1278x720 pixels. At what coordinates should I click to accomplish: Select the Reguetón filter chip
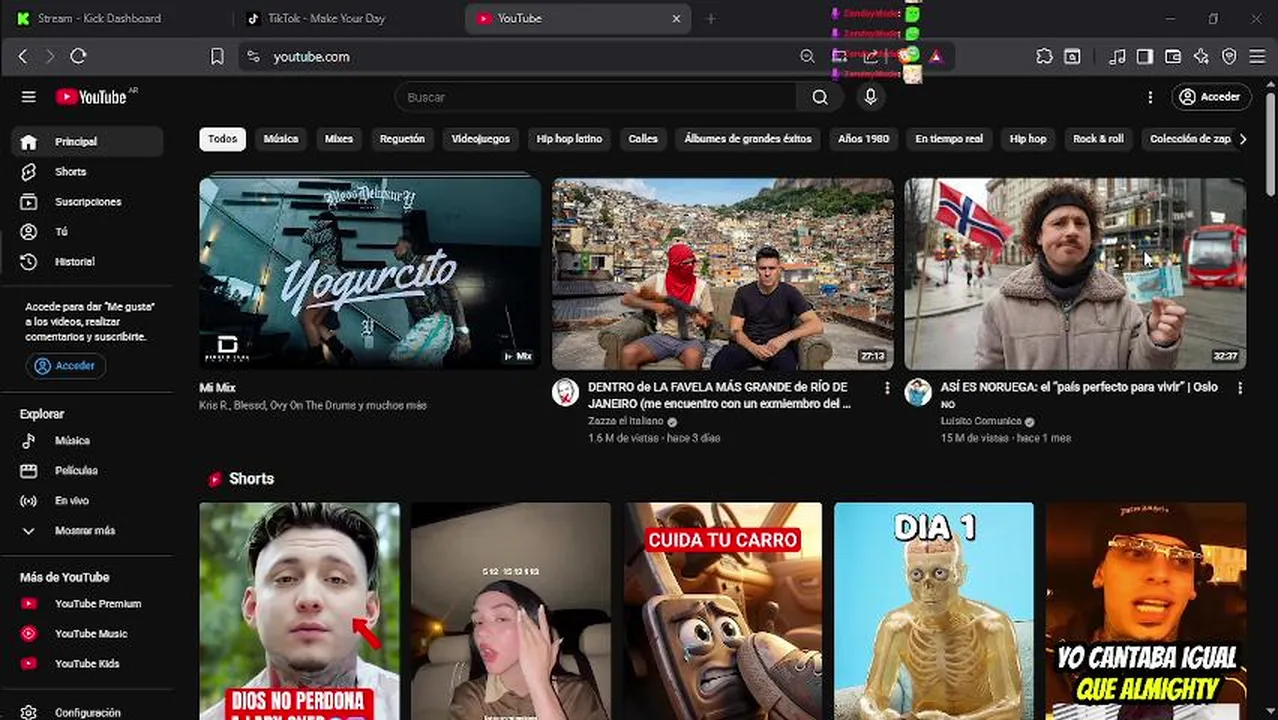(402, 139)
